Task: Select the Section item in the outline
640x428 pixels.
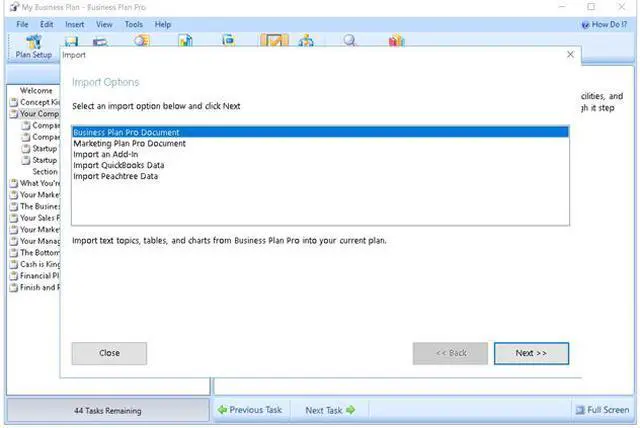Action: click(x=45, y=172)
